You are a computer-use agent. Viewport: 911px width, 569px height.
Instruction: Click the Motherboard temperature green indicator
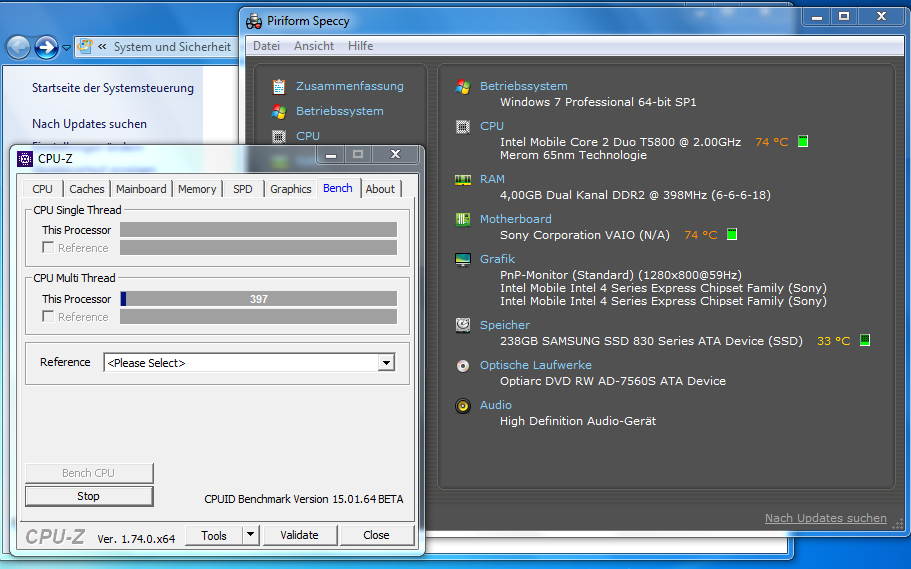(x=732, y=235)
